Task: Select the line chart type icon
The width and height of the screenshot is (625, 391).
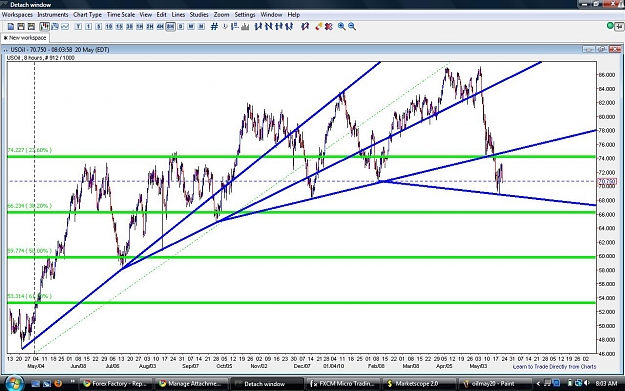Action: (x=65, y=27)
